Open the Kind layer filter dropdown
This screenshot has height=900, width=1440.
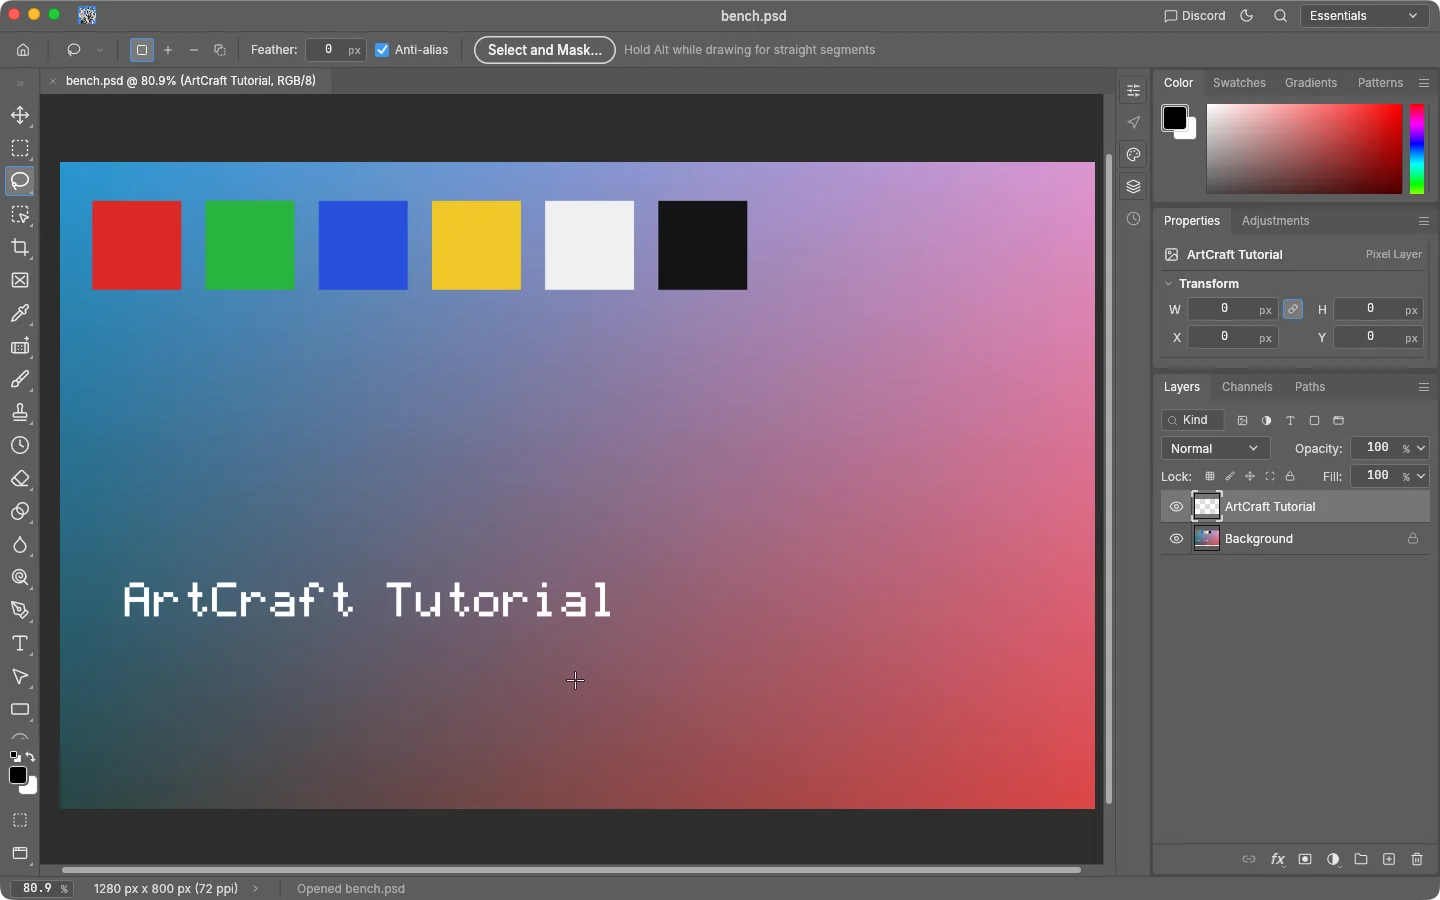(1193, 420)
